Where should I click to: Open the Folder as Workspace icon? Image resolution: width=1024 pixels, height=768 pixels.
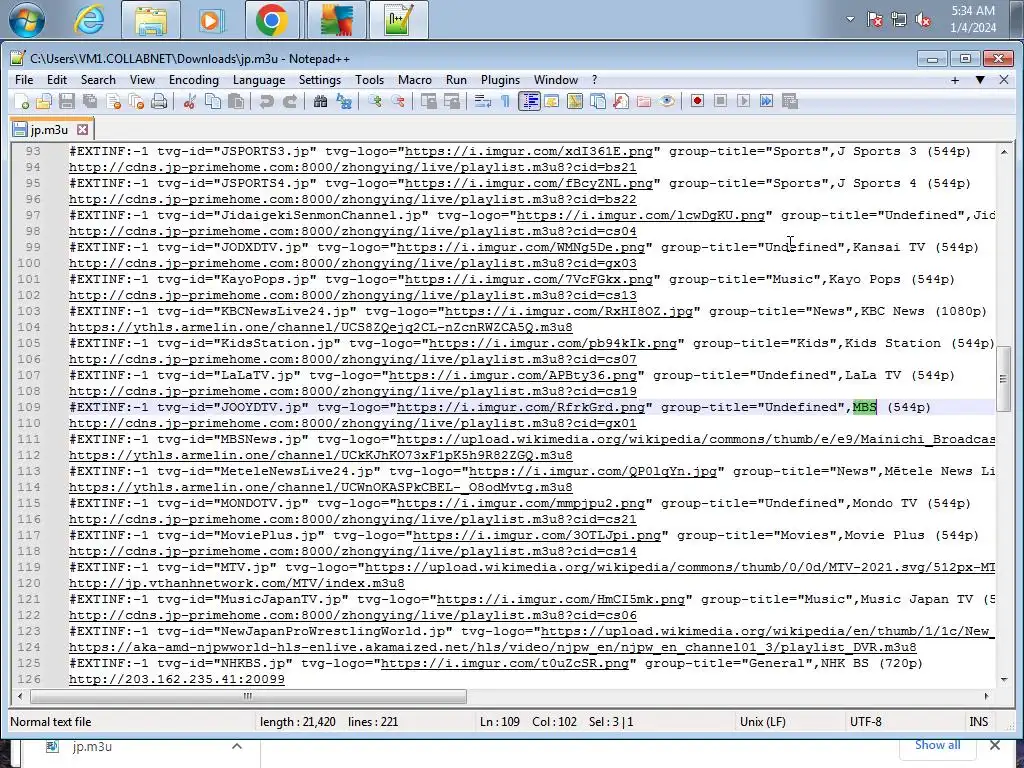point(644,102)
